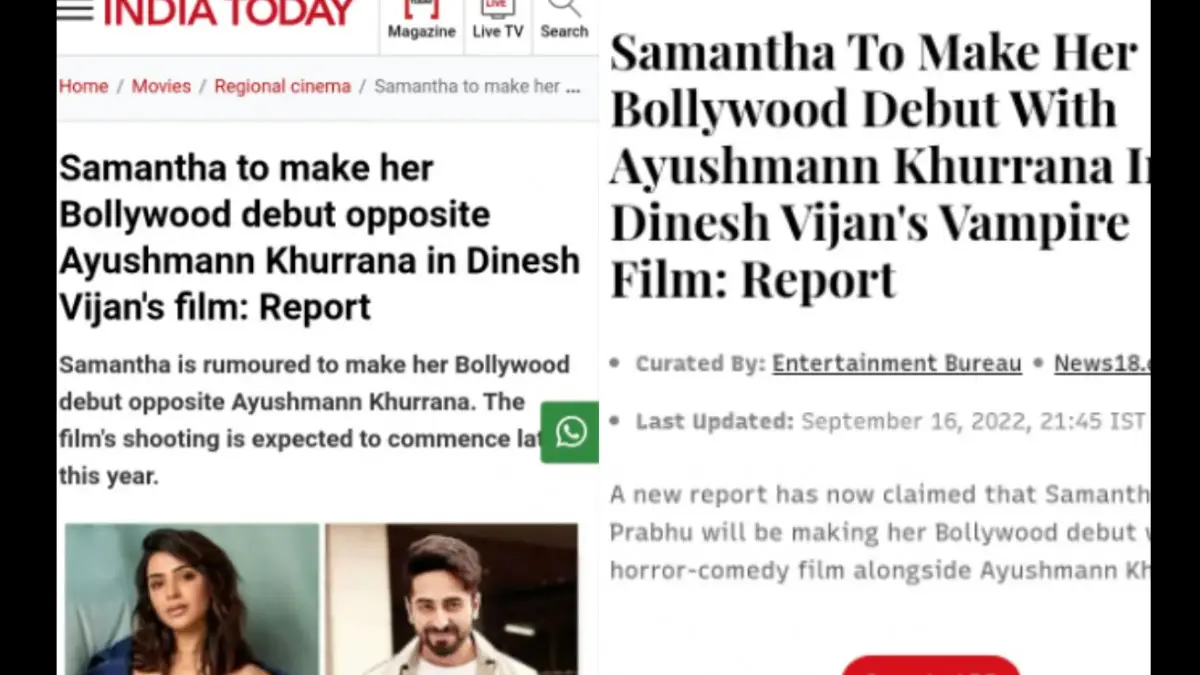Select the truncated Samantha breadcrumb item
1200x675 pixels.
coord(477,86)
